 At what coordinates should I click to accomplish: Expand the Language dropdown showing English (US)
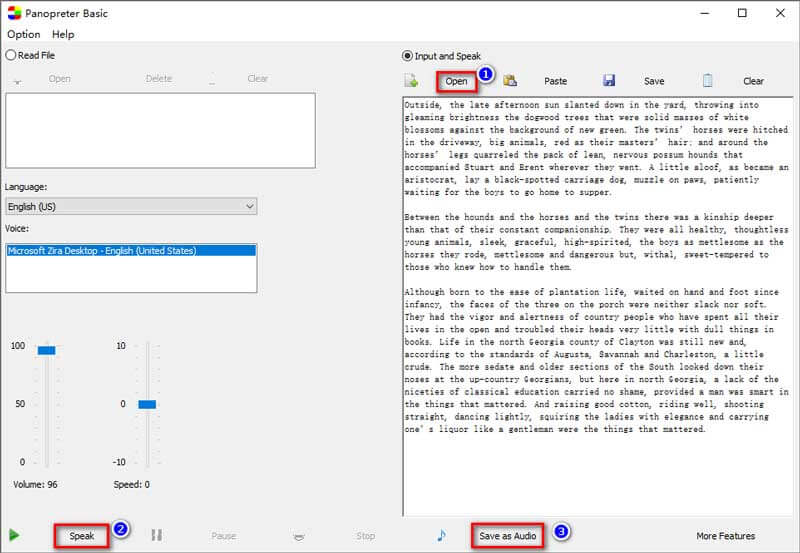click(x=131, y=207)
